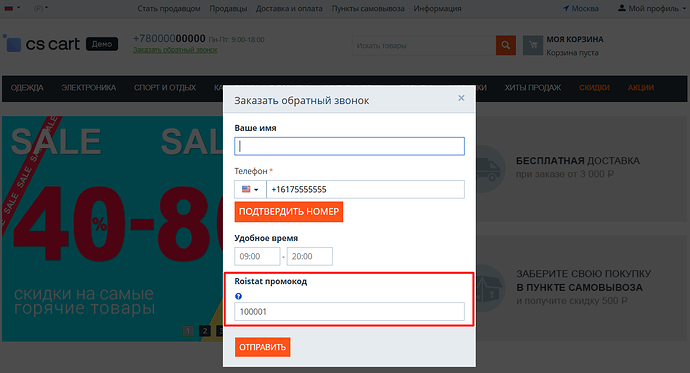Open the shopping cart icon
690x373 pixels.
click(x=533, y=45)
